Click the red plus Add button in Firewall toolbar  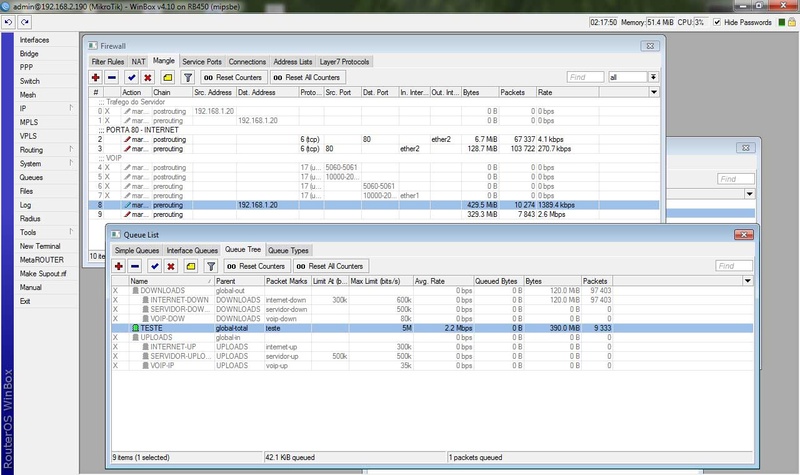[96, 77]
